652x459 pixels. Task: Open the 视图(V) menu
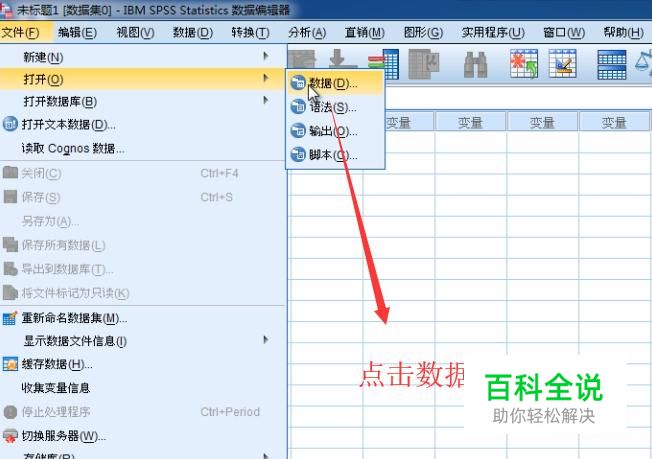pos(135,32)
